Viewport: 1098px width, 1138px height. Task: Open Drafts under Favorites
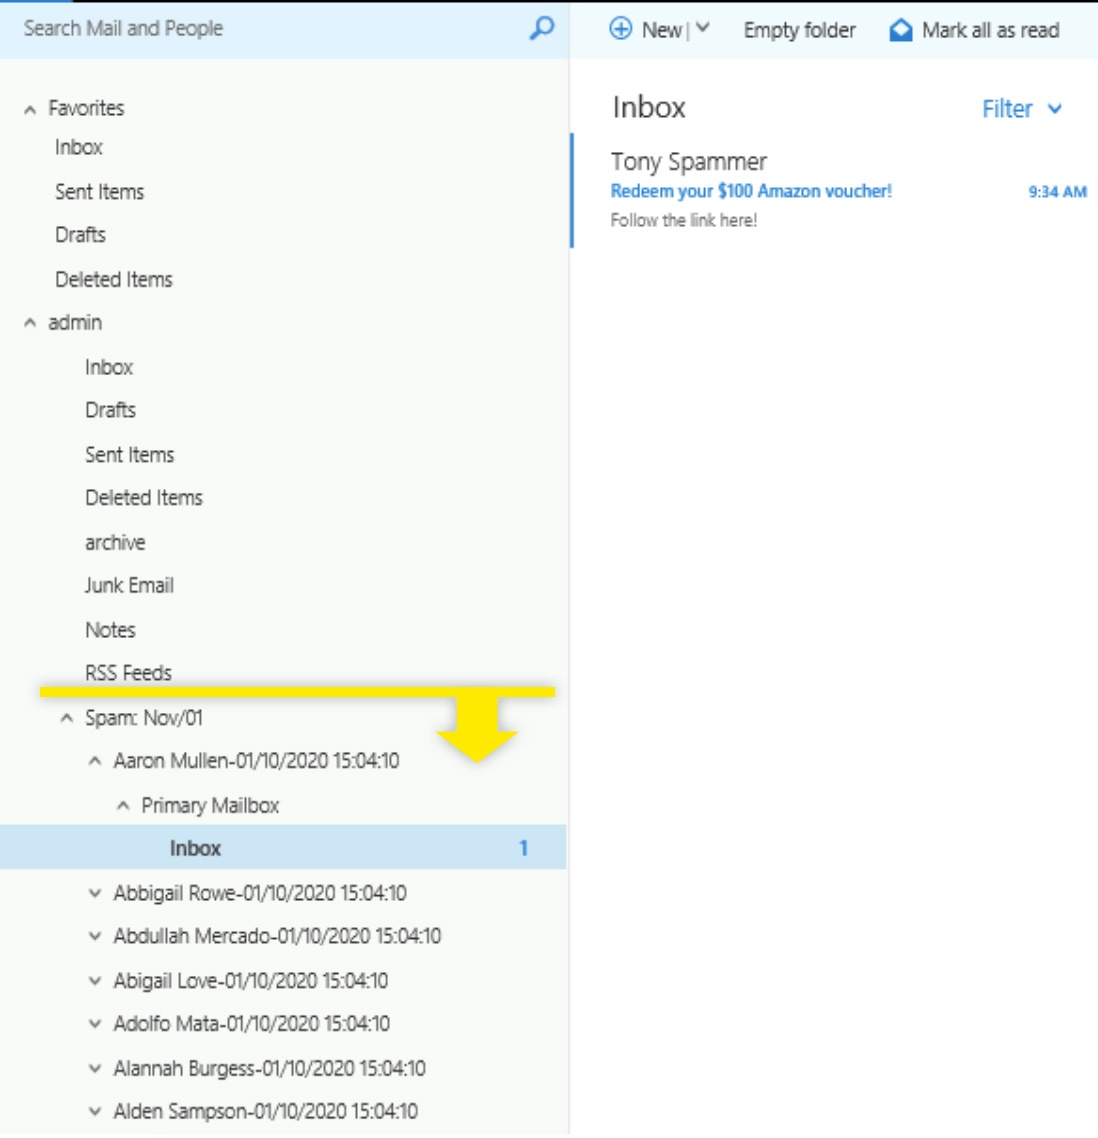click(x=80, y=235)
